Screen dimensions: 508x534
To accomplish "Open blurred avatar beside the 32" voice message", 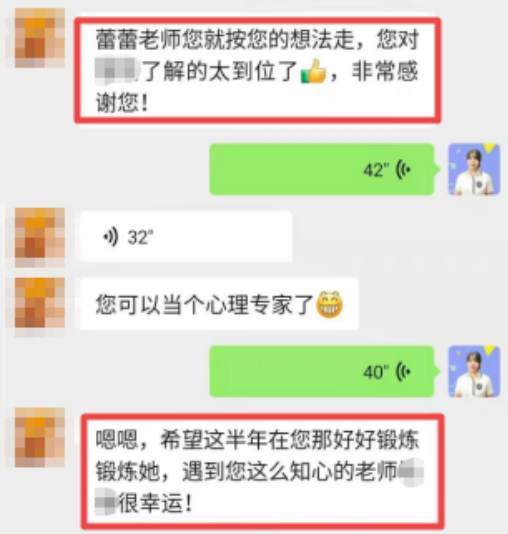I will pyautogui.click(x=39, y=237).
